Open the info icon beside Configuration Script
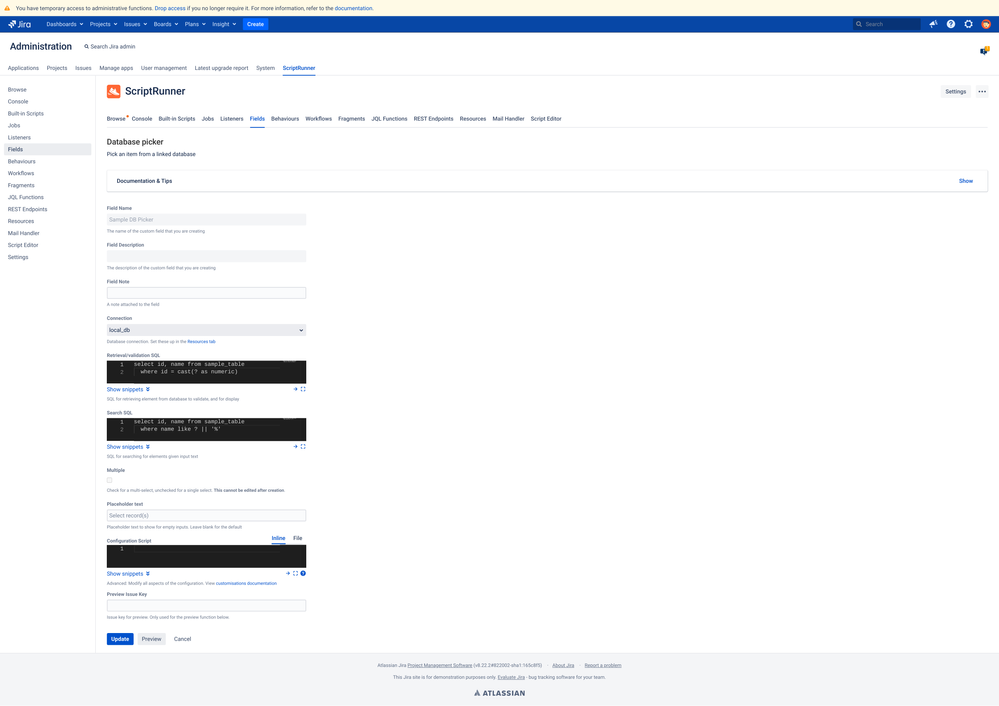This screenshot has height=706, width=999. point(302,573)
